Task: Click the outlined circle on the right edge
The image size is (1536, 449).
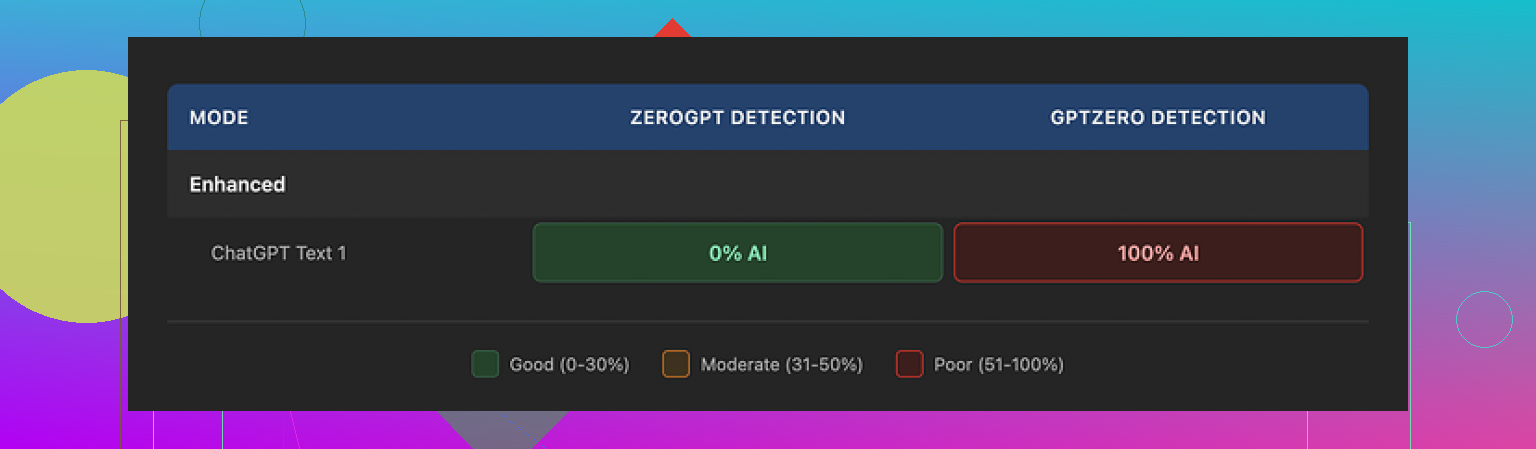Action: click(x=1484, y=320)
